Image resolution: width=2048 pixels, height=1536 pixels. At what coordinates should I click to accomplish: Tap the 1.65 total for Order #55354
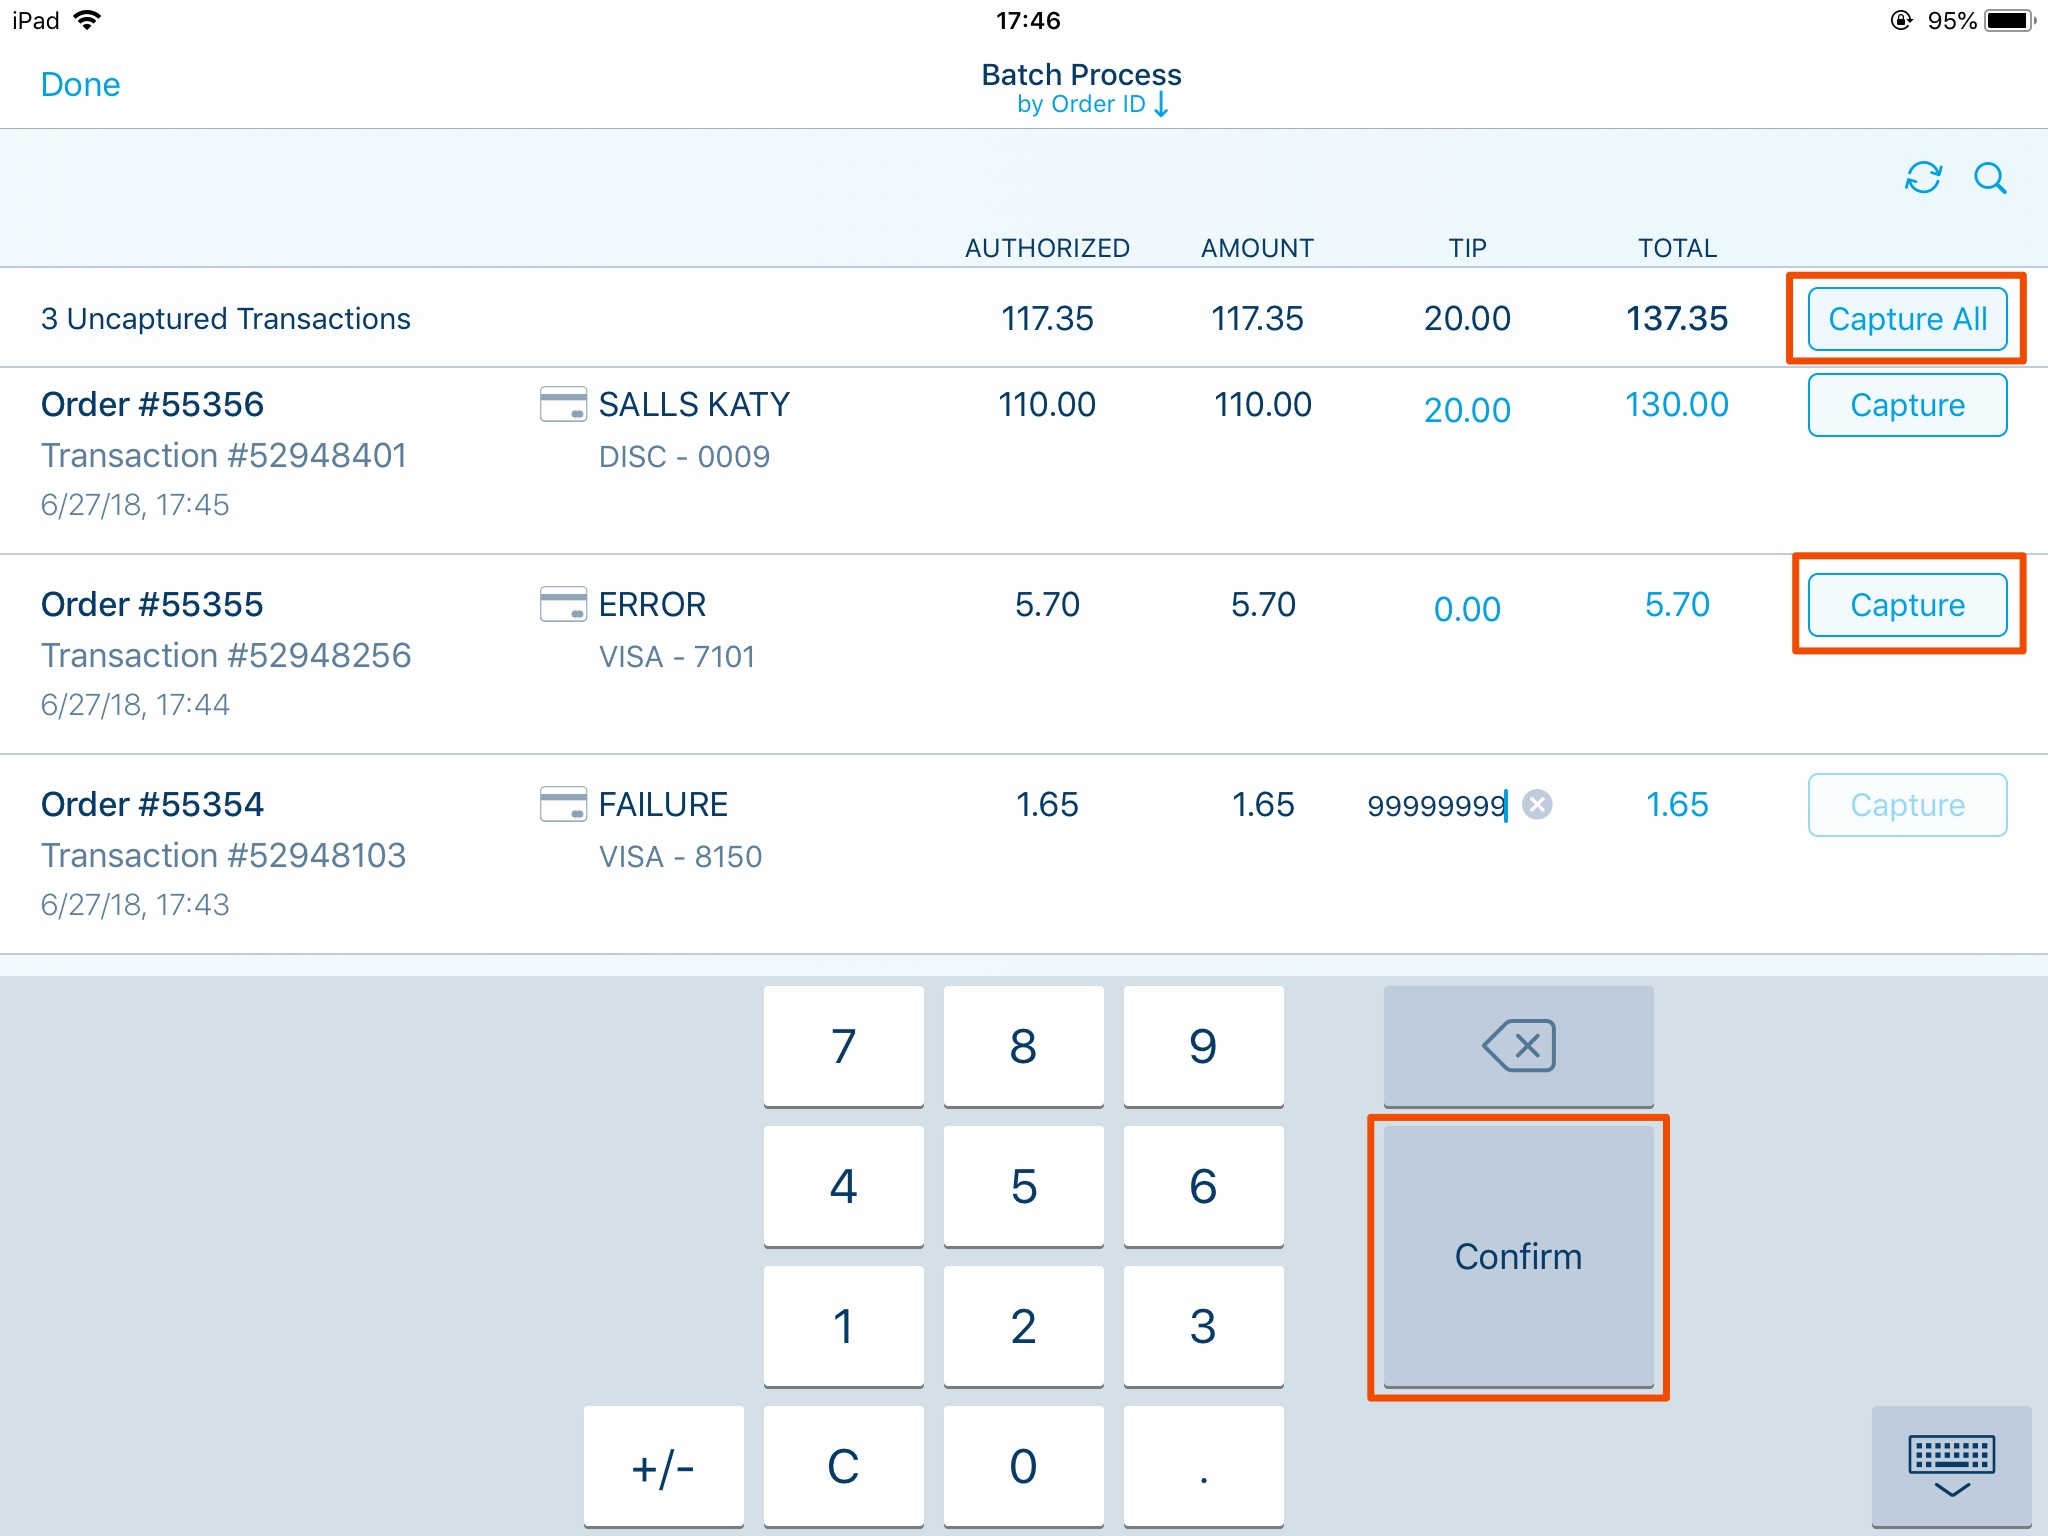click(1677, 805)
